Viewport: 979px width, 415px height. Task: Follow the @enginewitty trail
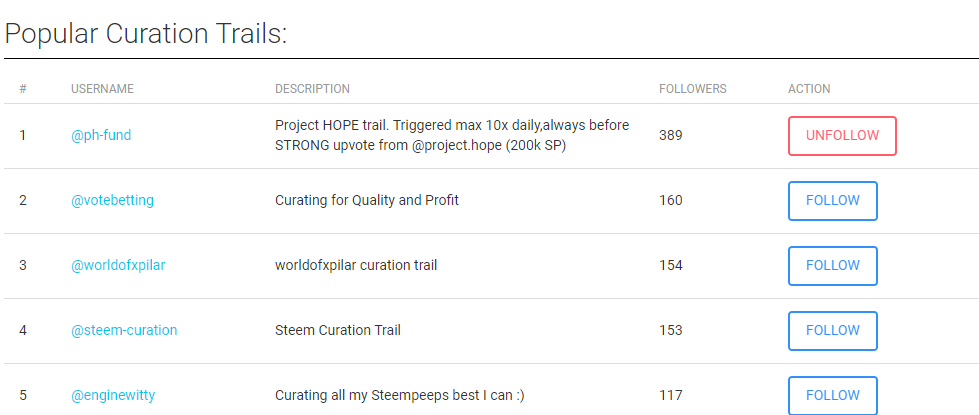point(832,395)
